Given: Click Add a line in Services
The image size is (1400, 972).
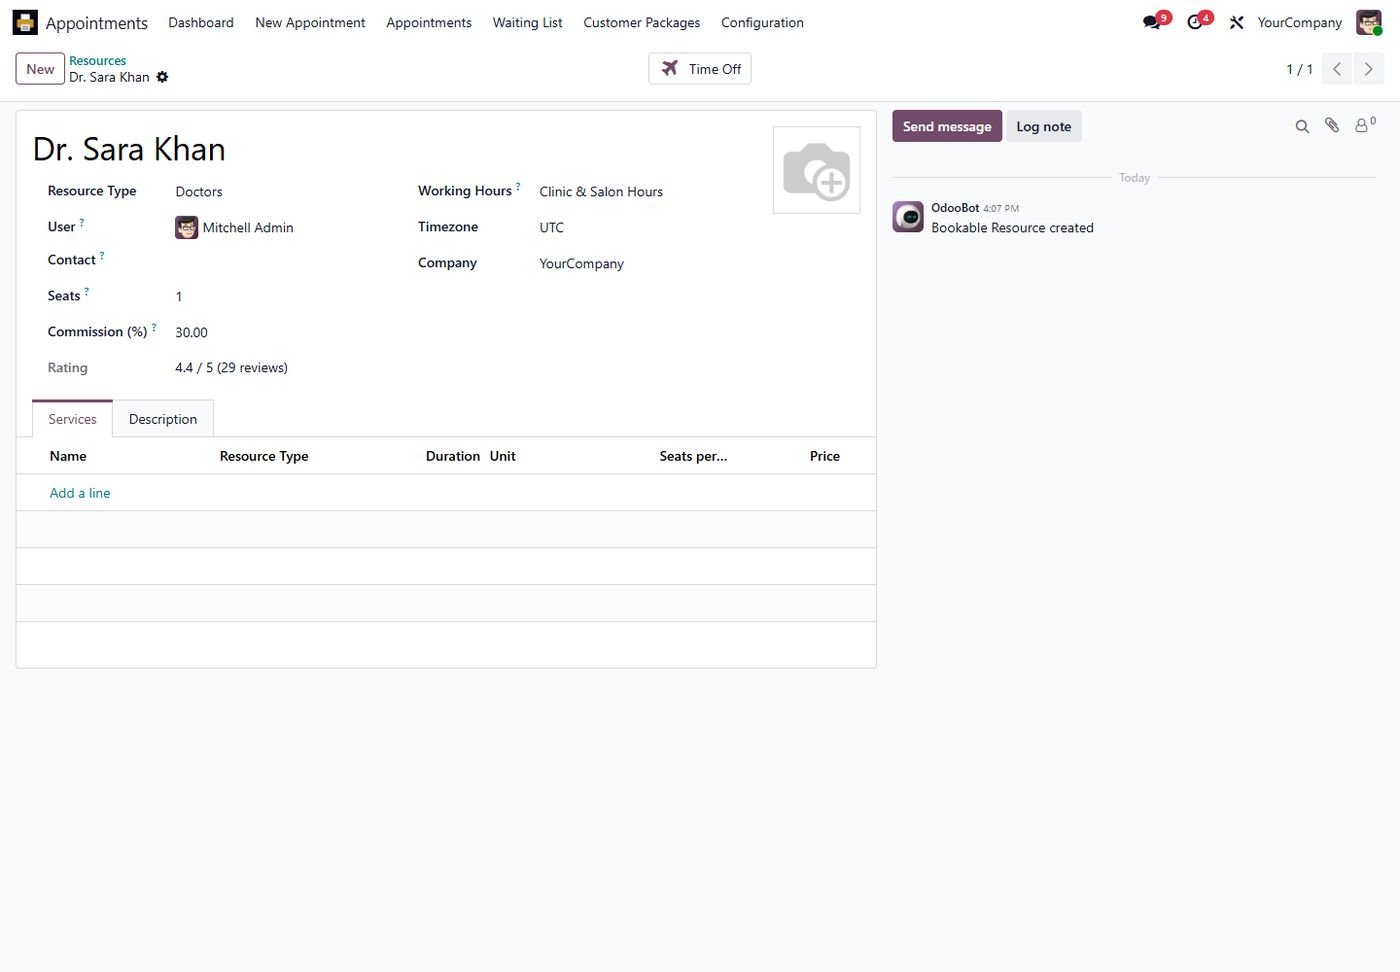Looking at the screenshot, I should [80, 493].
